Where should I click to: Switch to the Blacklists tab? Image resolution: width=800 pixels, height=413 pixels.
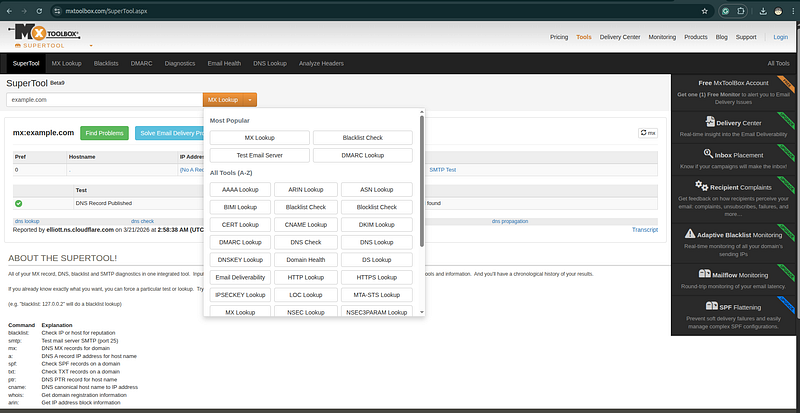pos(106,63)
